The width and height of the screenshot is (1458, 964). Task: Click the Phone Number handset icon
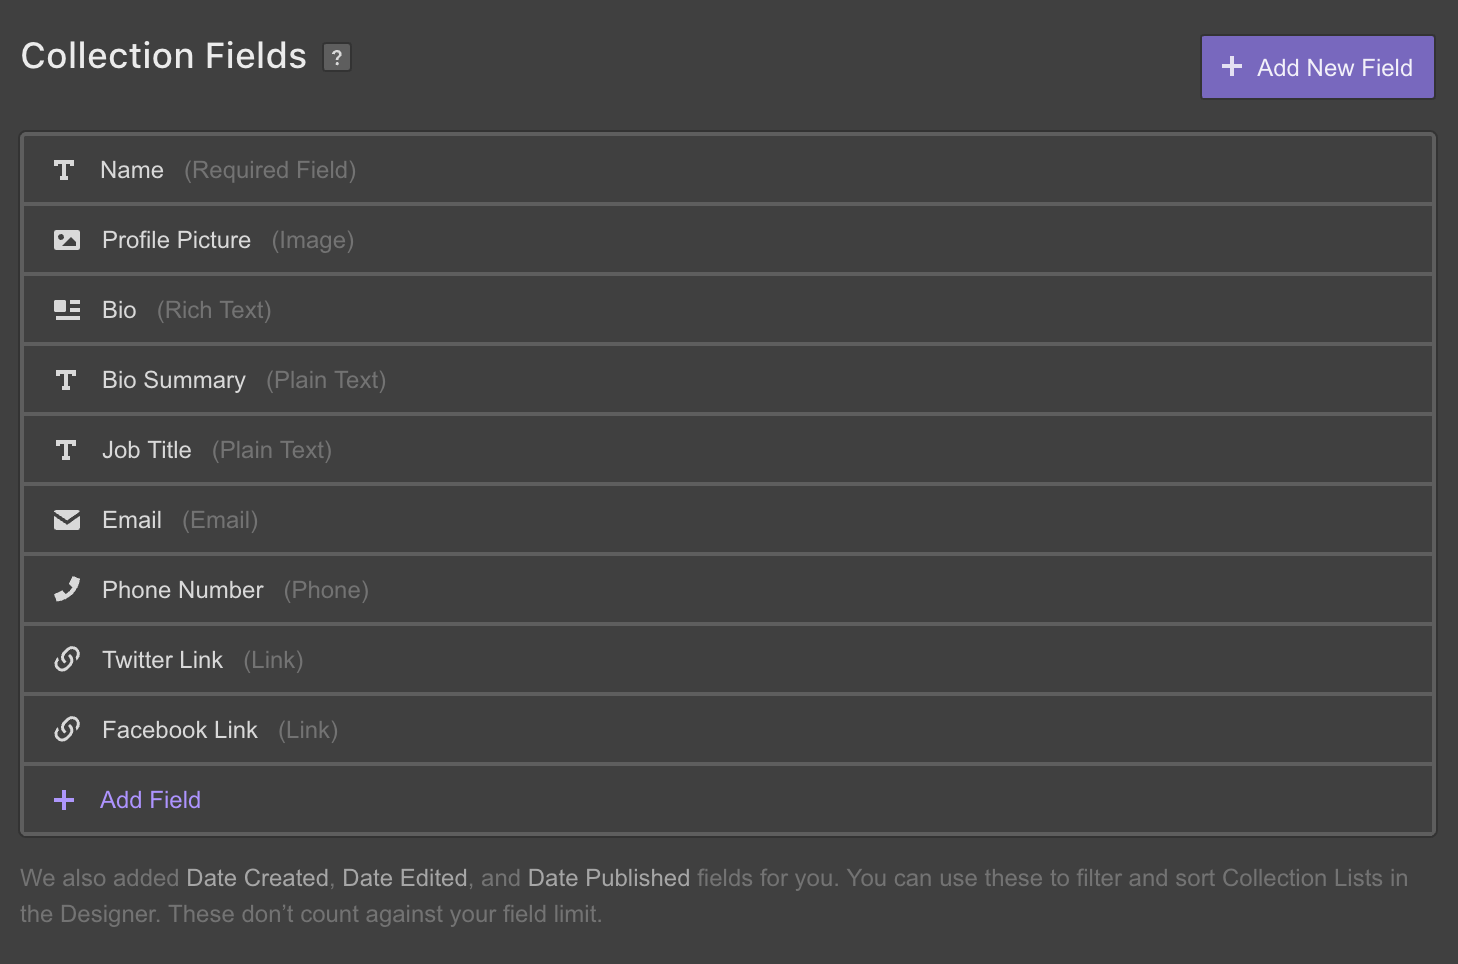tap(67, 590)
